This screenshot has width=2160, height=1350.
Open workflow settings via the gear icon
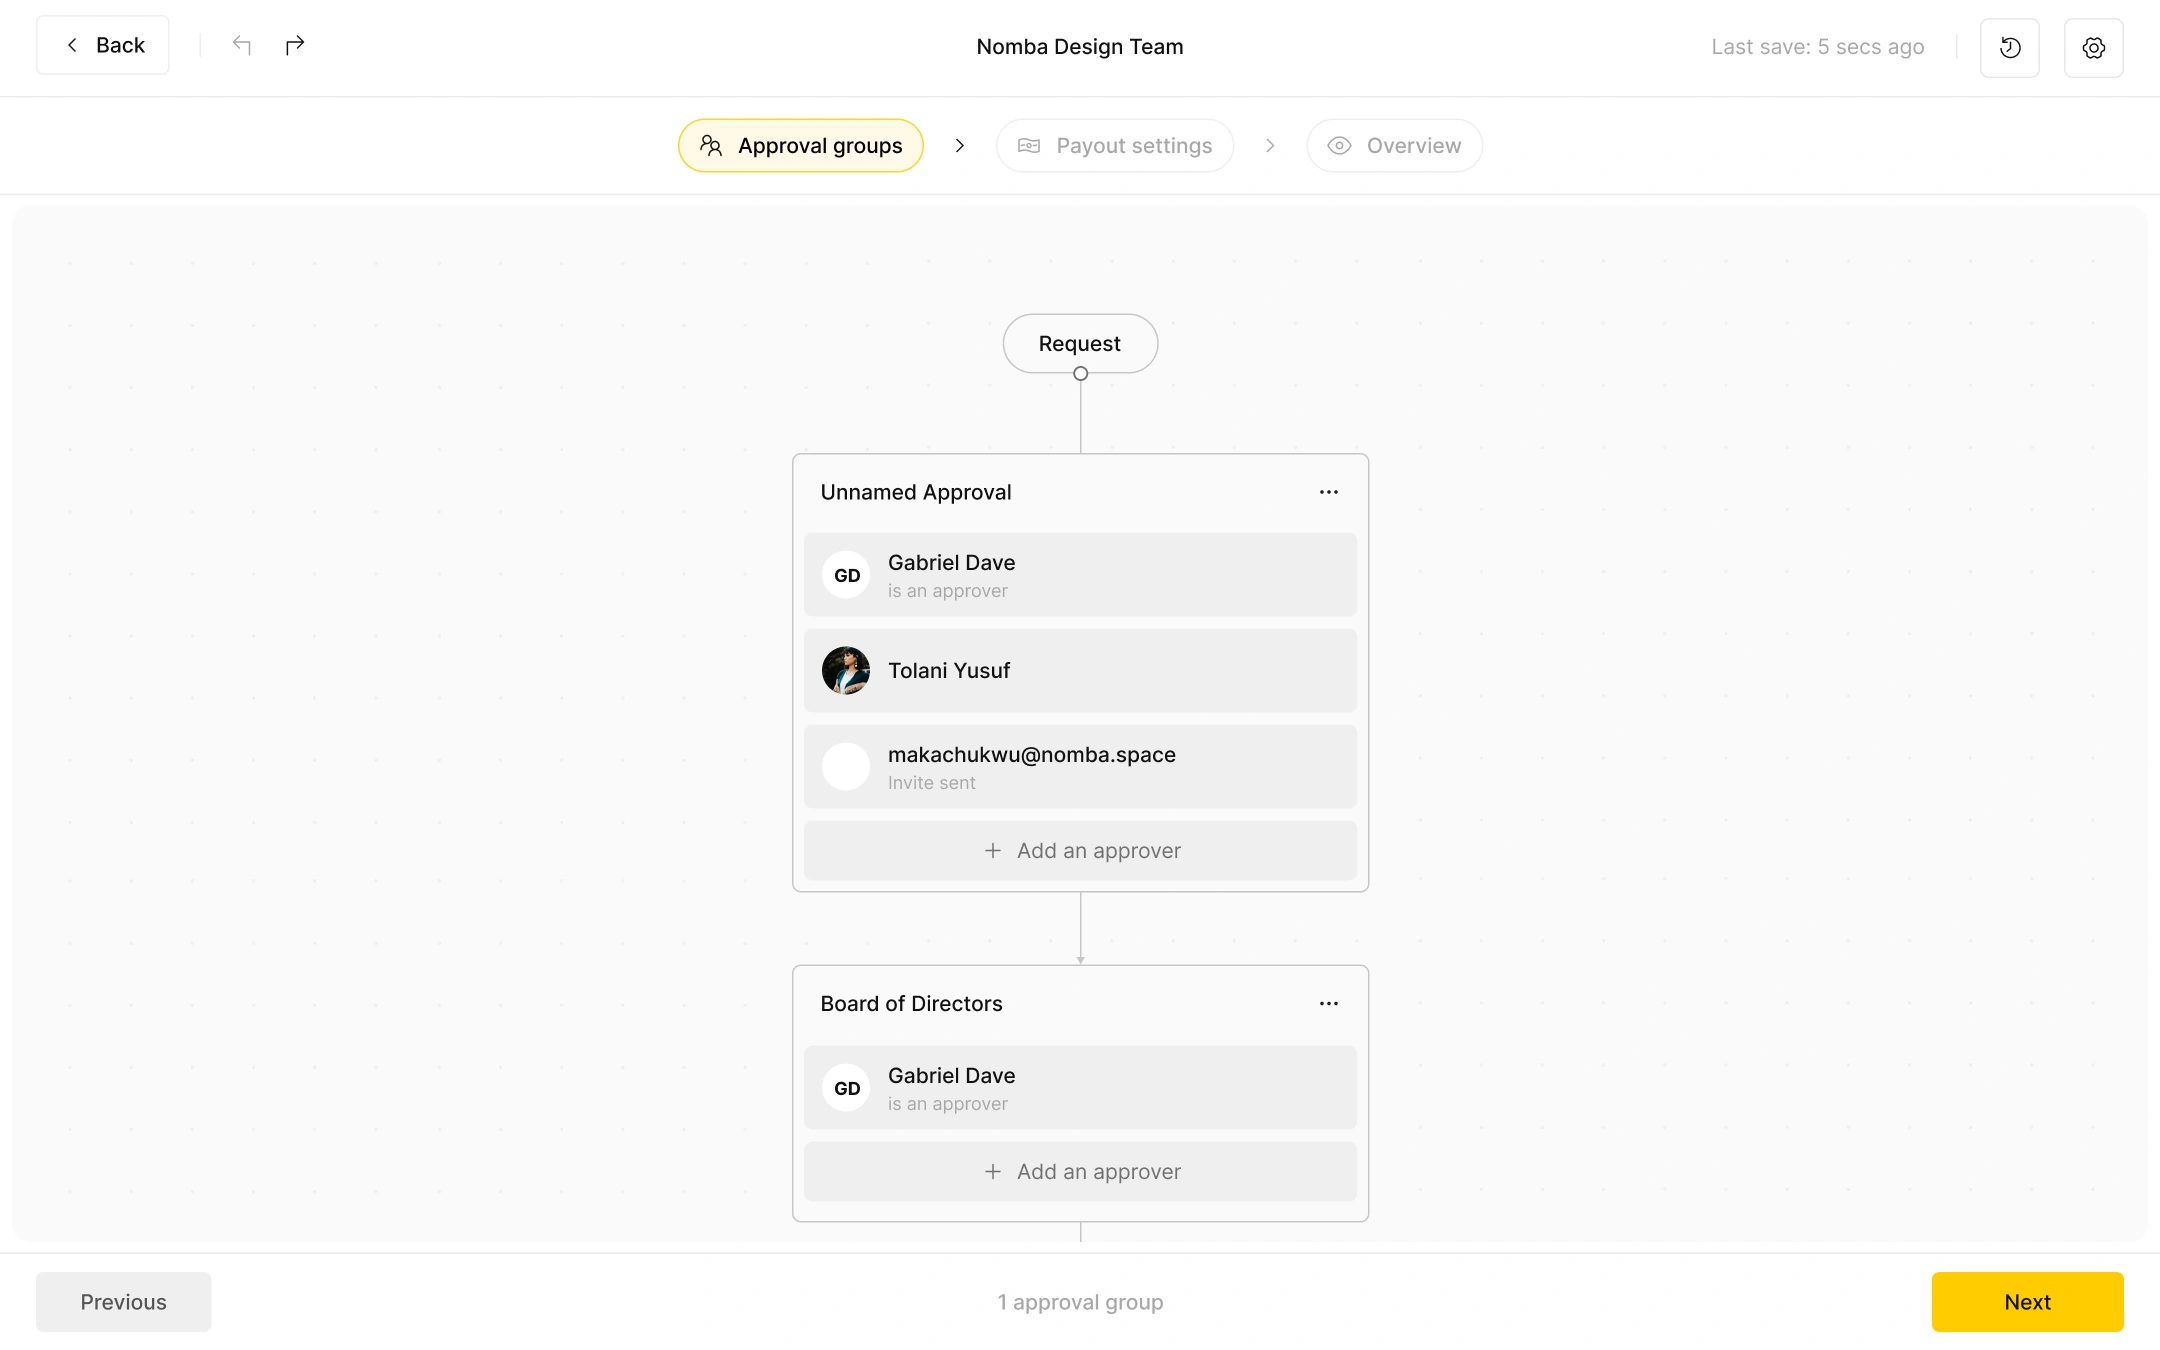point(2093,47)
